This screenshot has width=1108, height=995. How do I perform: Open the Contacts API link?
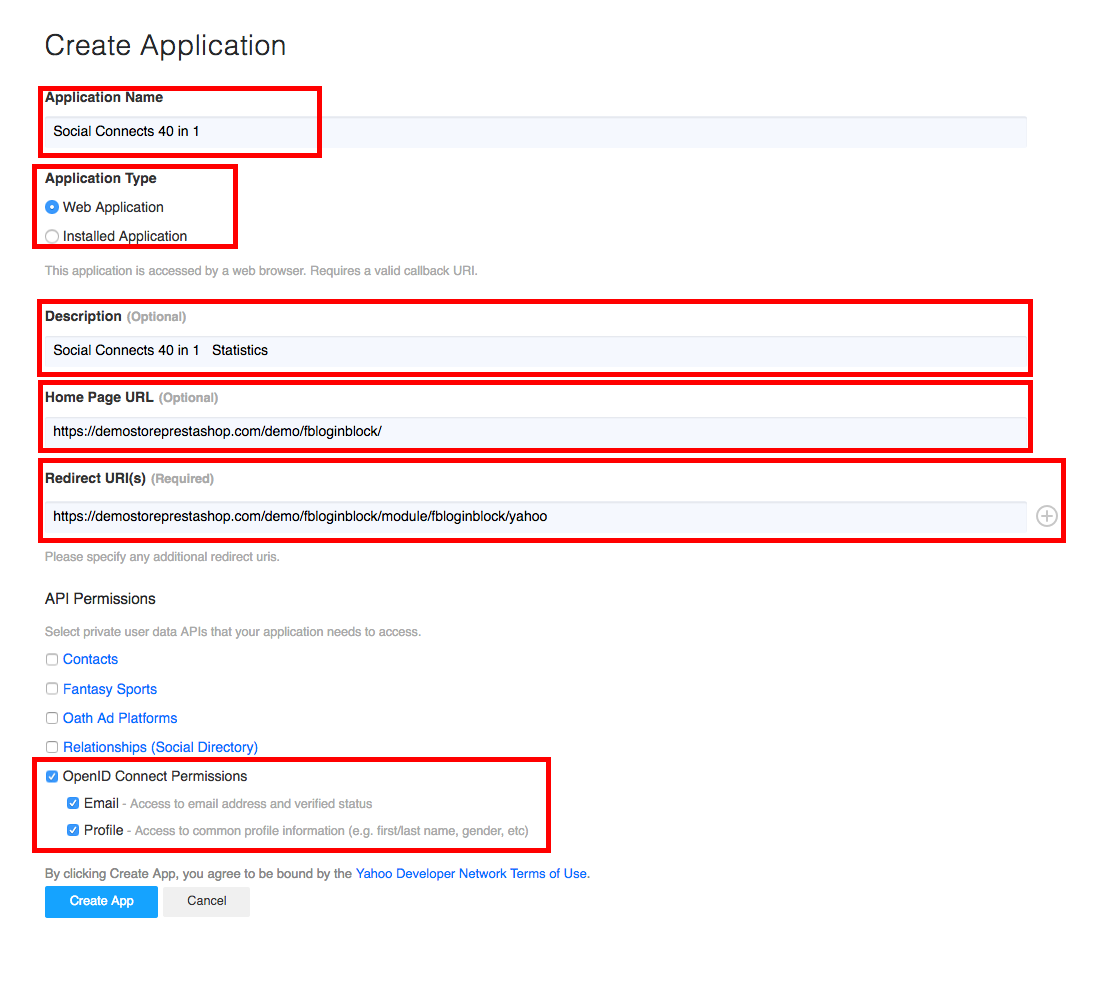pyautogui.click(x=90, y=659)
